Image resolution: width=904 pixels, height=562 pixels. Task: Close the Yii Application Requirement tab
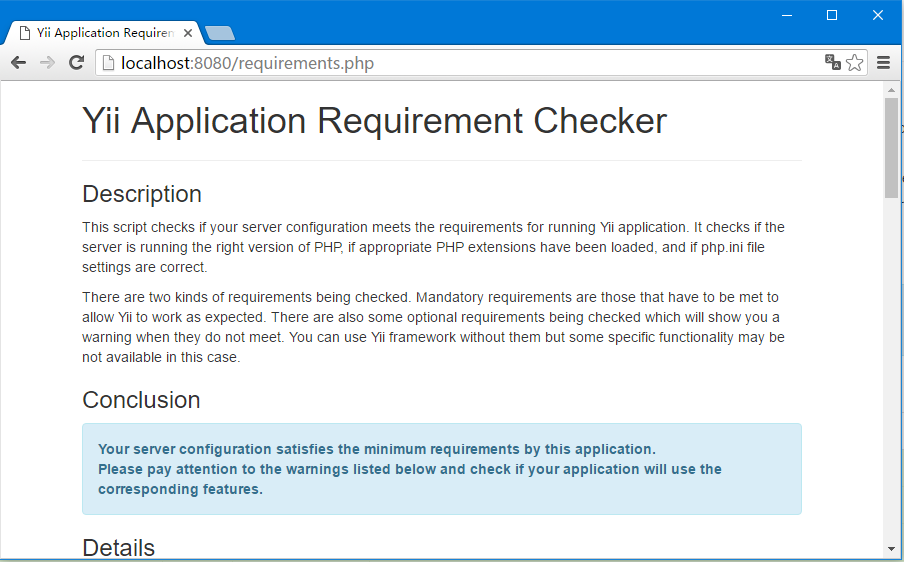click(187, 33)
